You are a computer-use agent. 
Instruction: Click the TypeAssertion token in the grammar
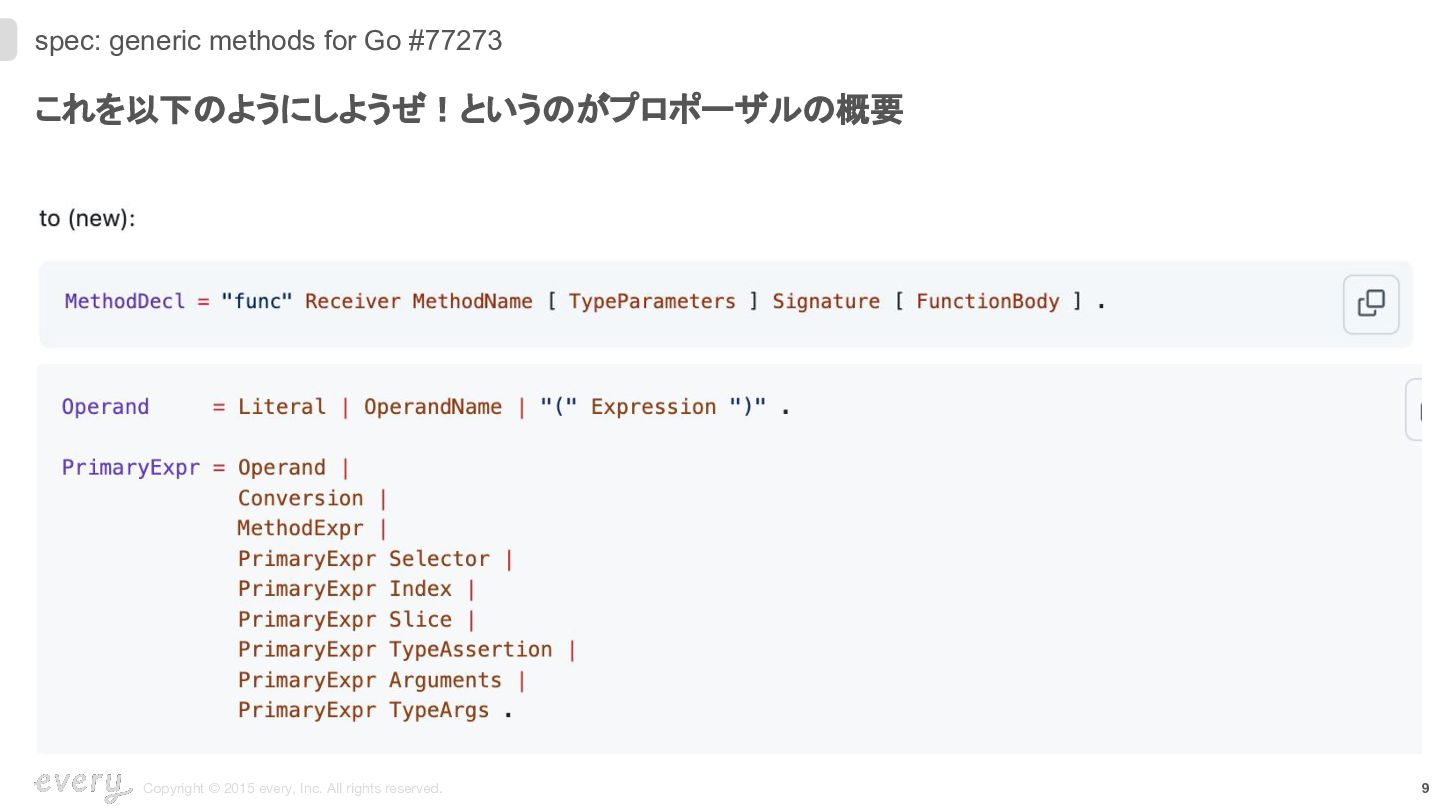[470, 650]
